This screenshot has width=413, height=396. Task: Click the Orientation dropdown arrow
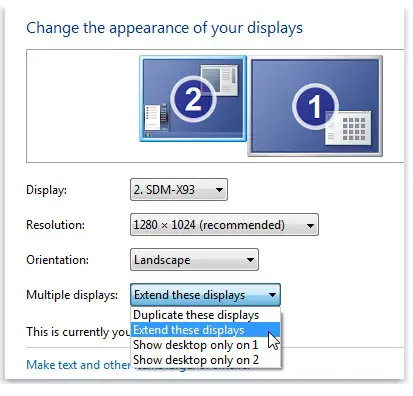pos(250,260)
